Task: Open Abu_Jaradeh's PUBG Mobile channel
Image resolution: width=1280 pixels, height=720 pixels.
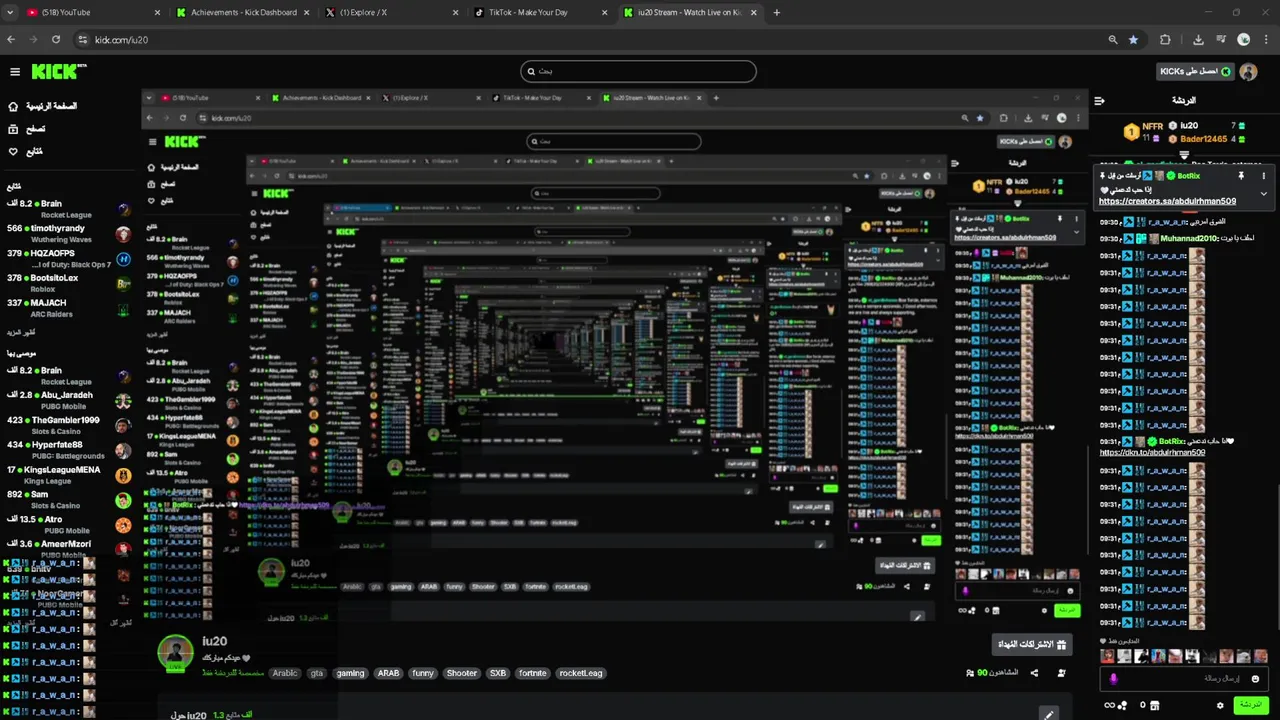Action: (x=69, y=400)
